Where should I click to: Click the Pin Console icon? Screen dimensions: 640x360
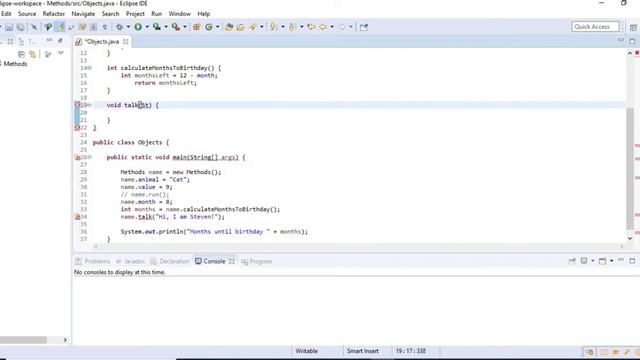point(572,261)
